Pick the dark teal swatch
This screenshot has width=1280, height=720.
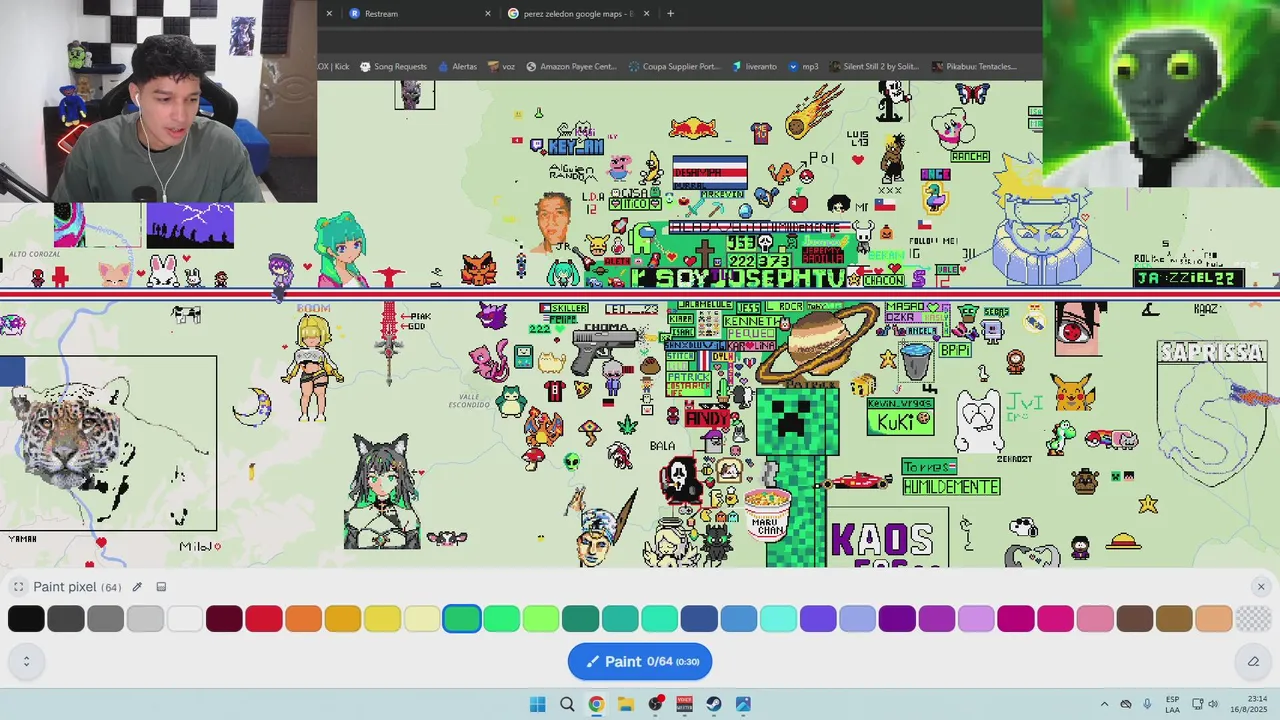coord(580,619)
